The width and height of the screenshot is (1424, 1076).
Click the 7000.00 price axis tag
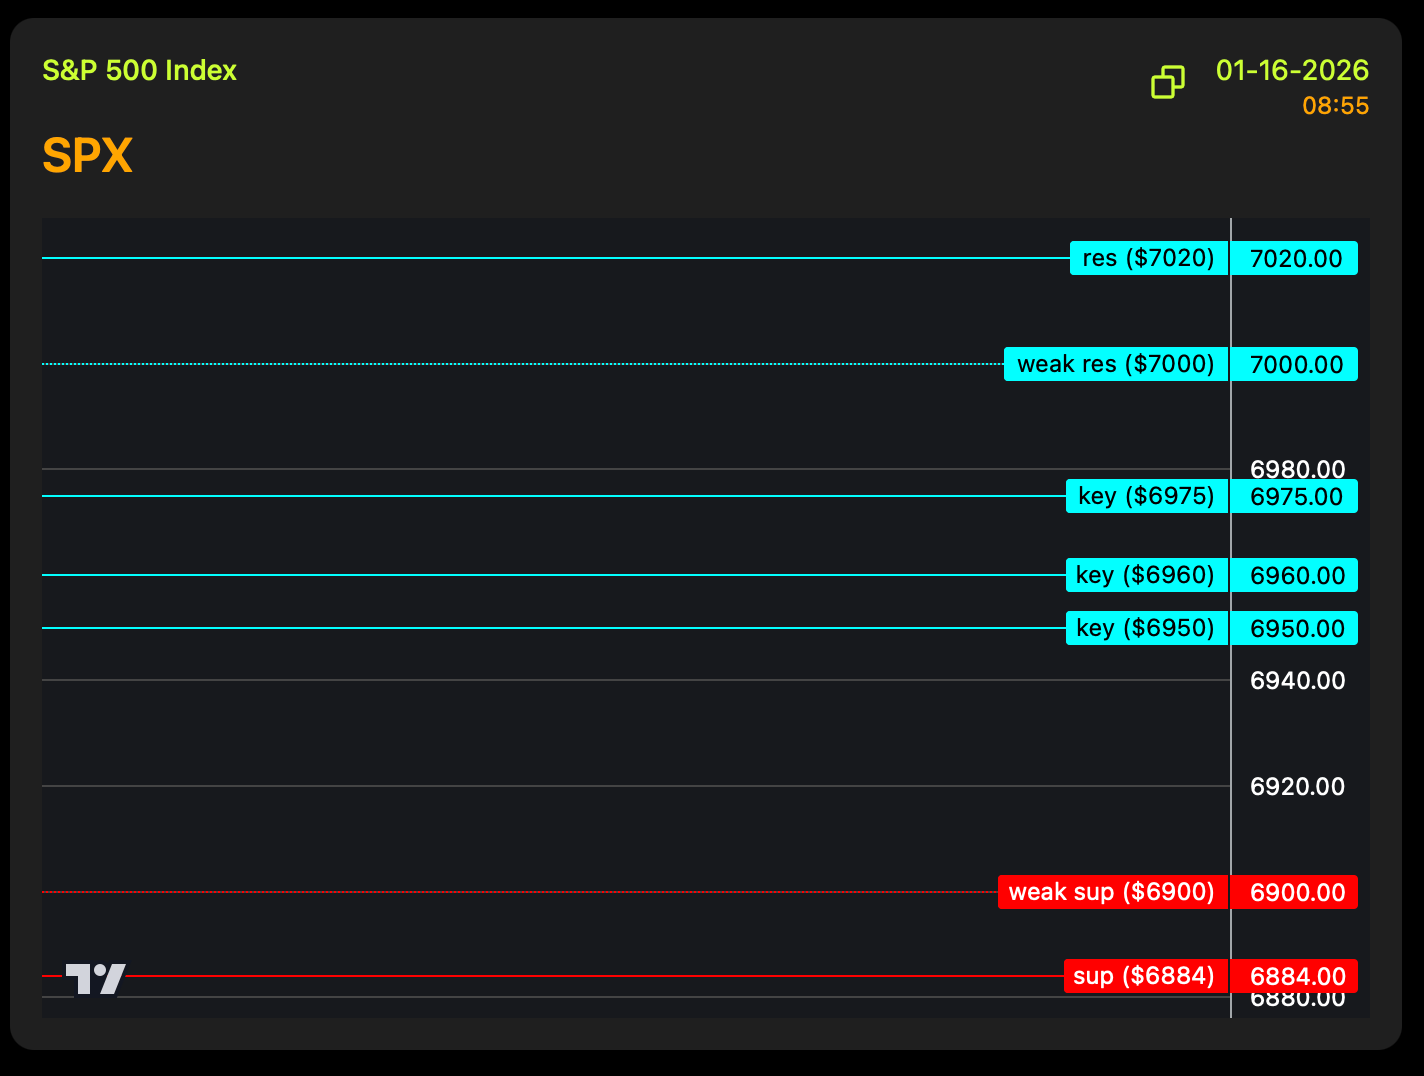1295,364
